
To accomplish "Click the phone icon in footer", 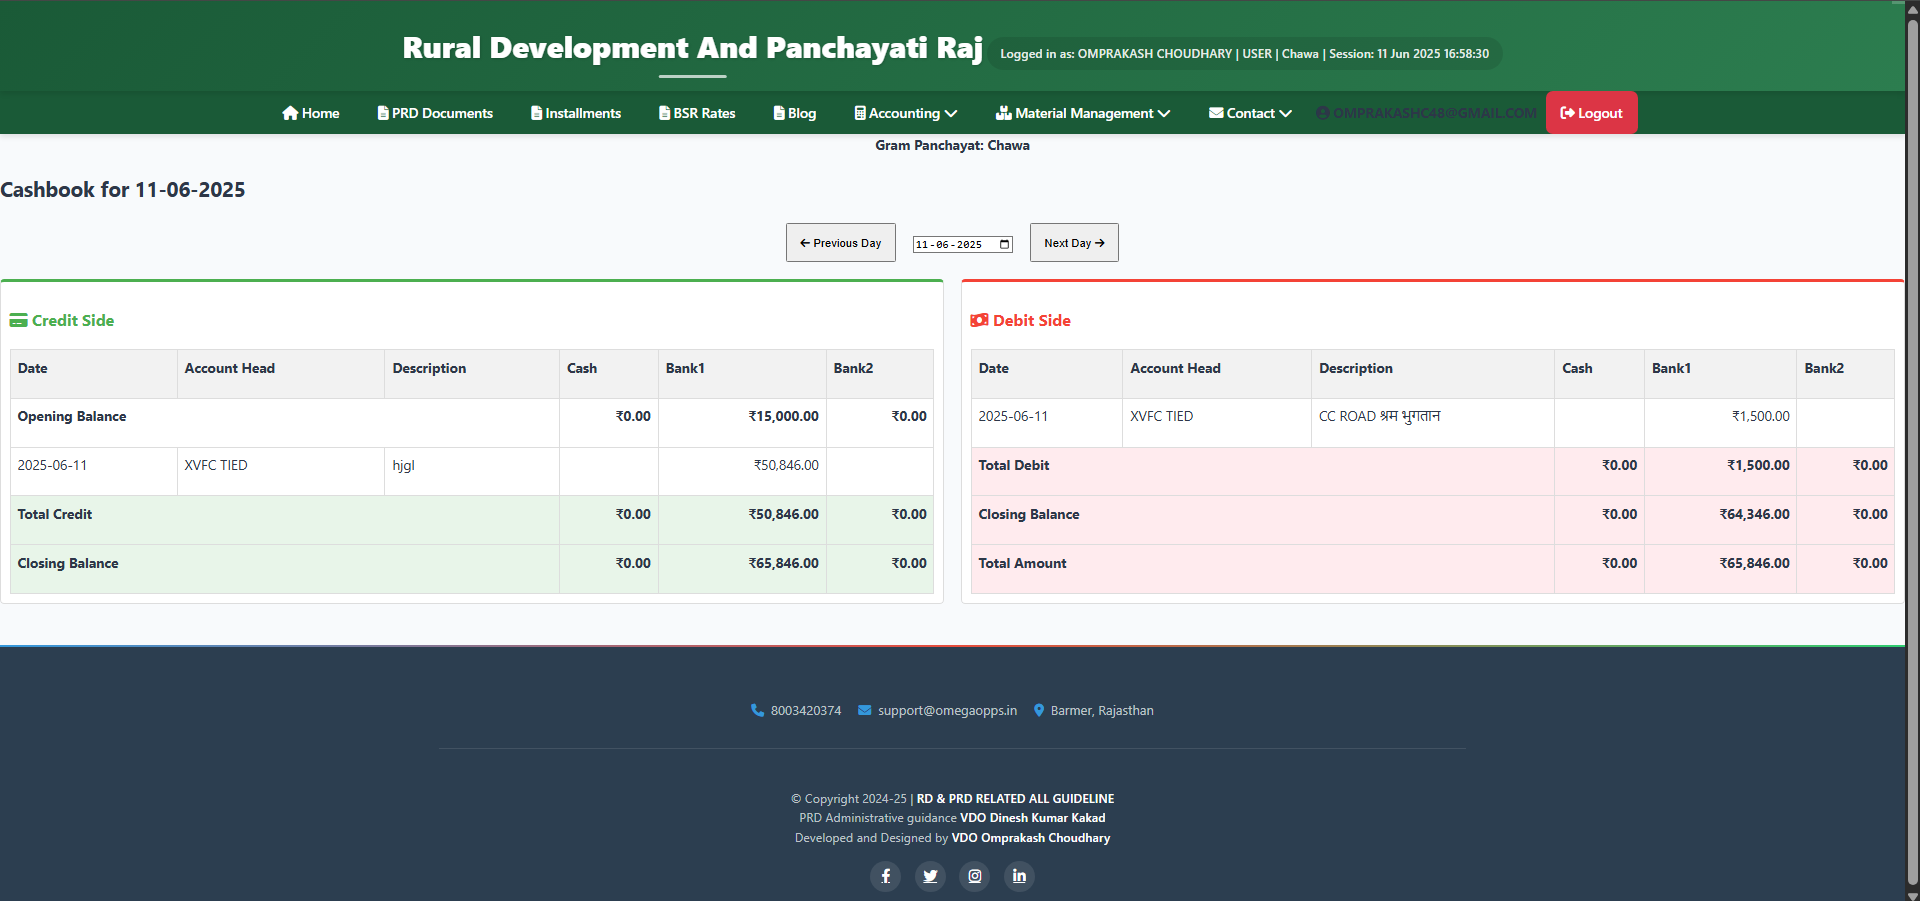I will (x=758, y=711).
